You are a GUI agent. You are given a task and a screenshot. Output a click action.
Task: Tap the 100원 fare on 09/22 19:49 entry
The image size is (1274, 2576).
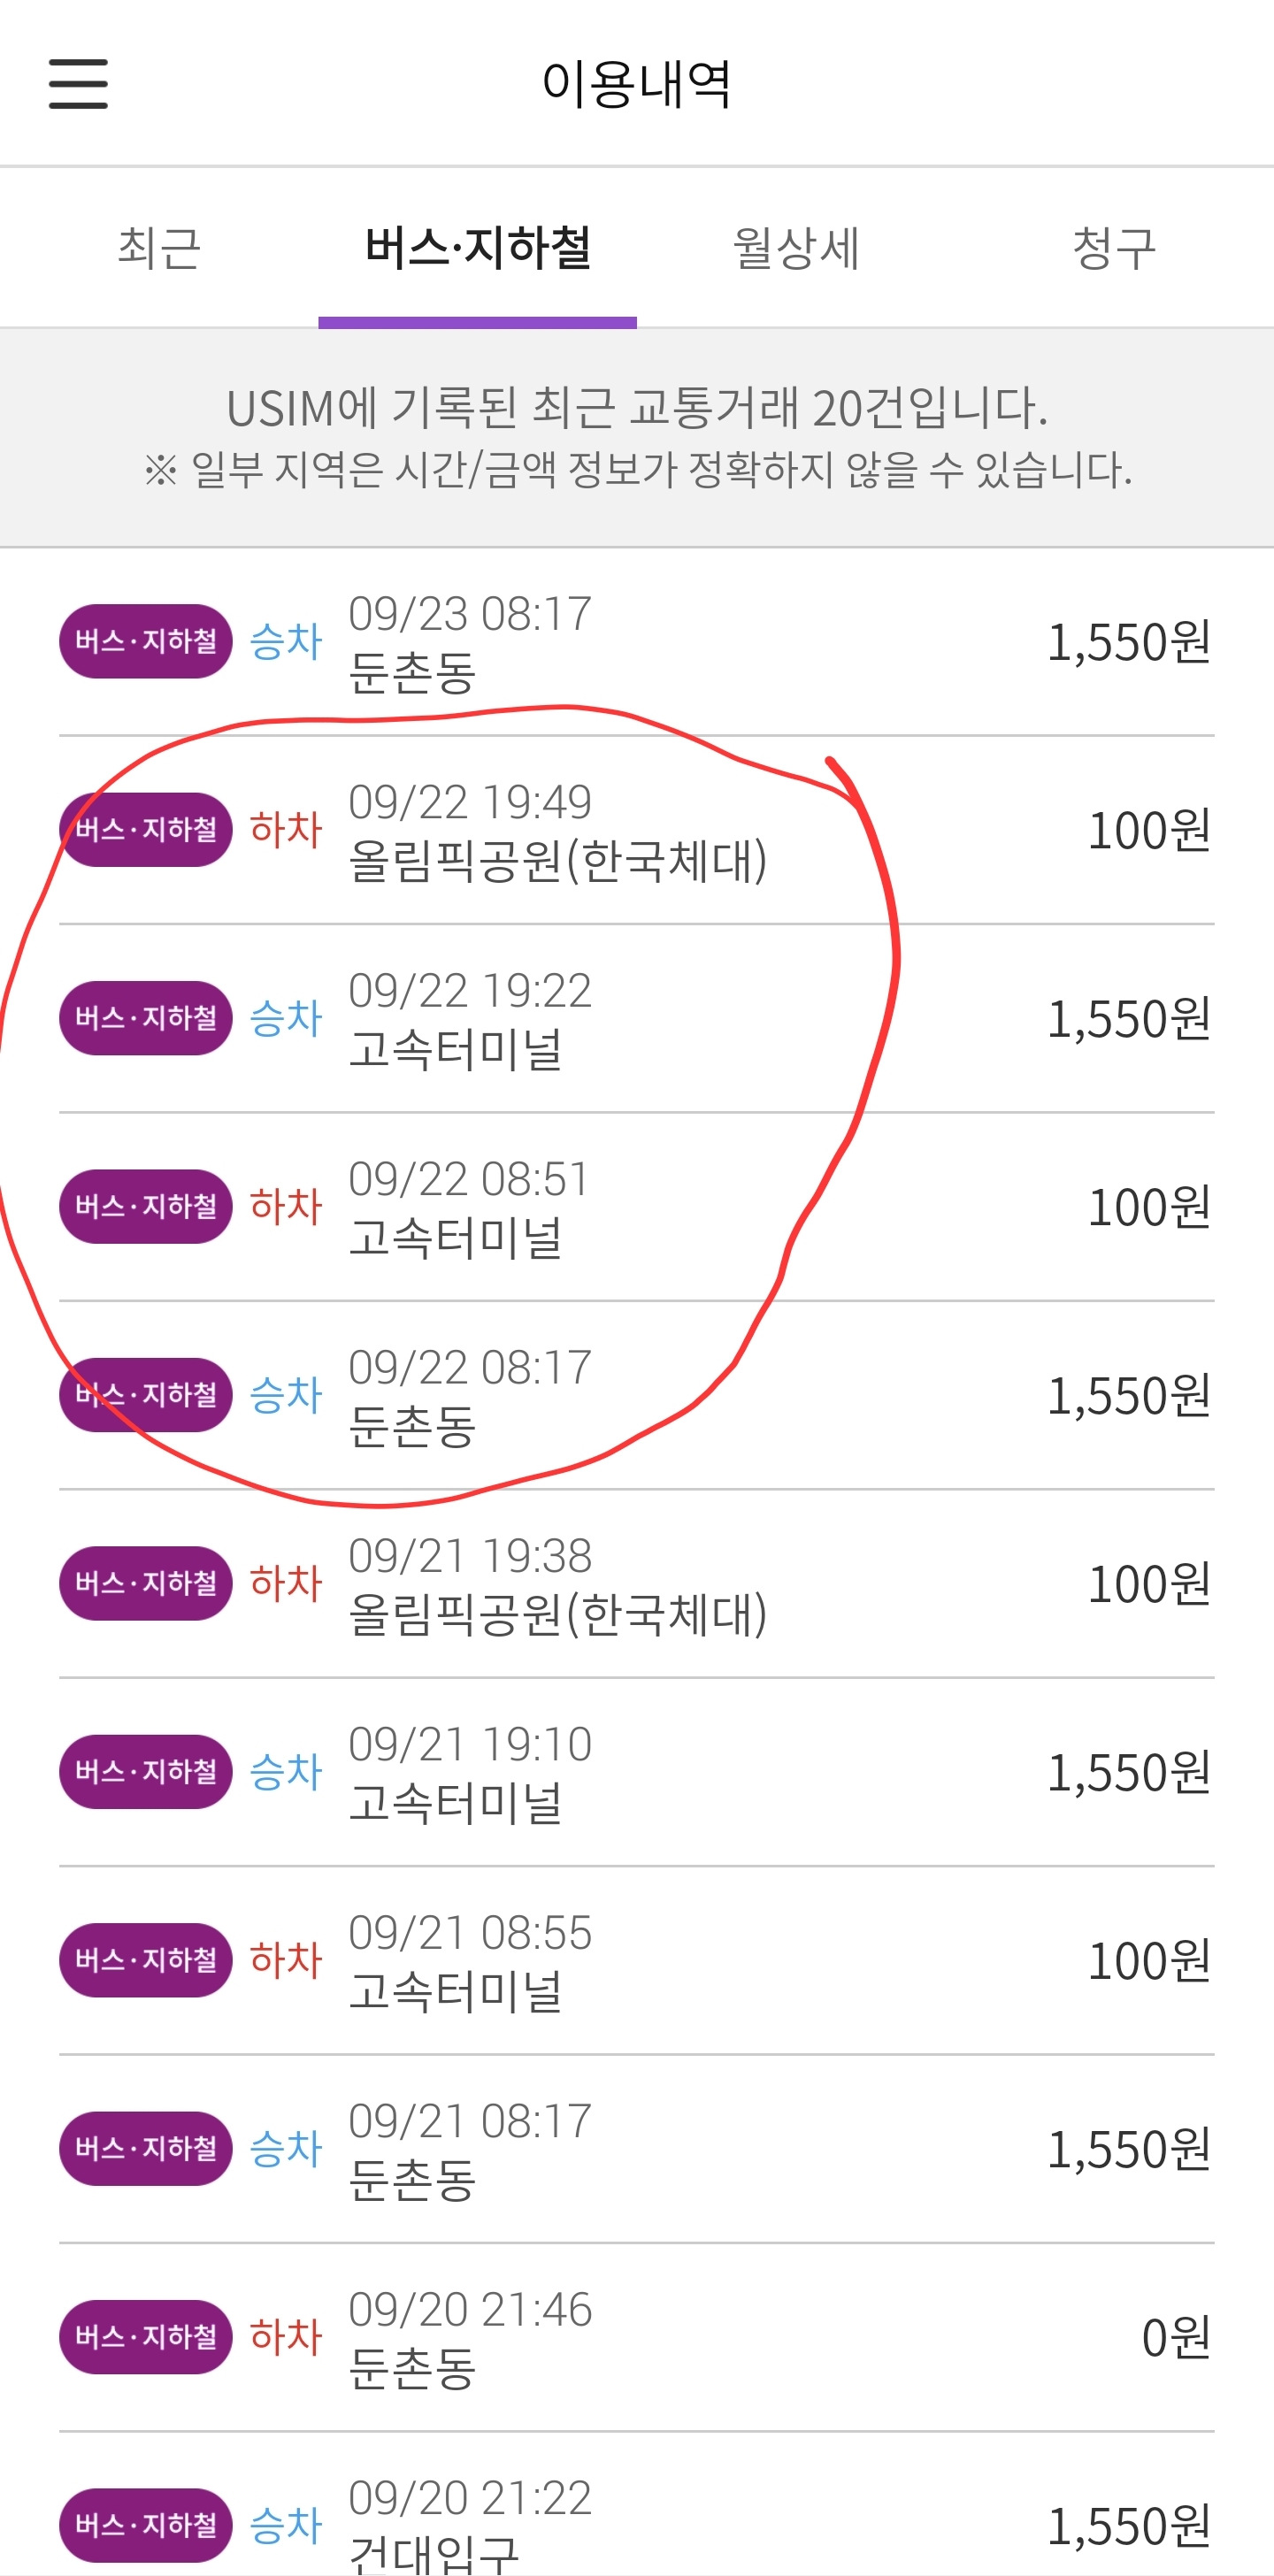pos(1150,830)
